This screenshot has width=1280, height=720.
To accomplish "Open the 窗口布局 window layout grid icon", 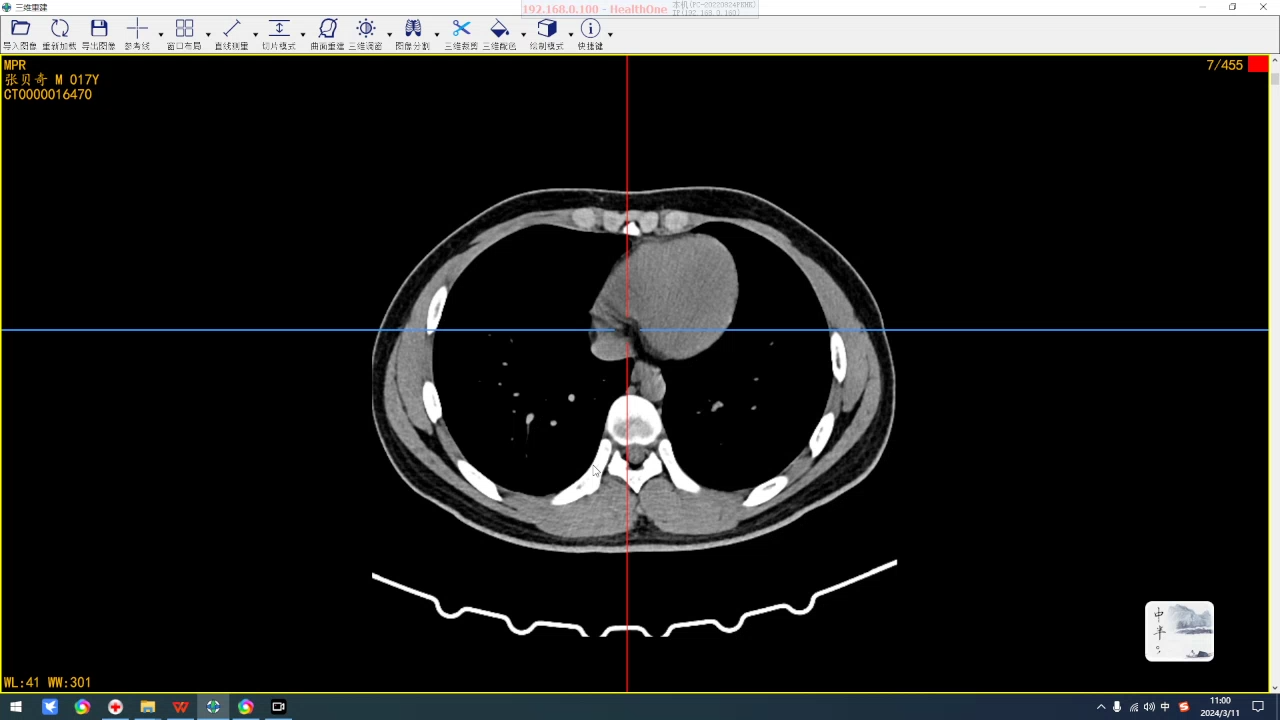I will click(184, 30).
